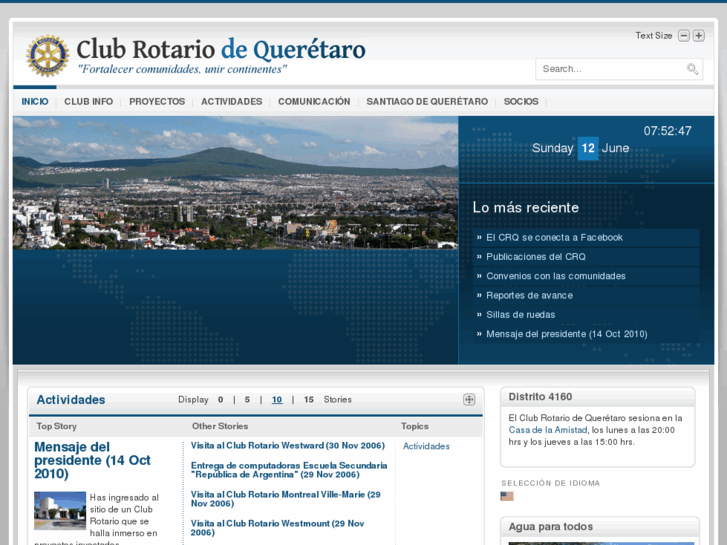This screenshot has width=727, height=545.
Task: Click the clock reading '07:52:47'
Action: point(667,131)
